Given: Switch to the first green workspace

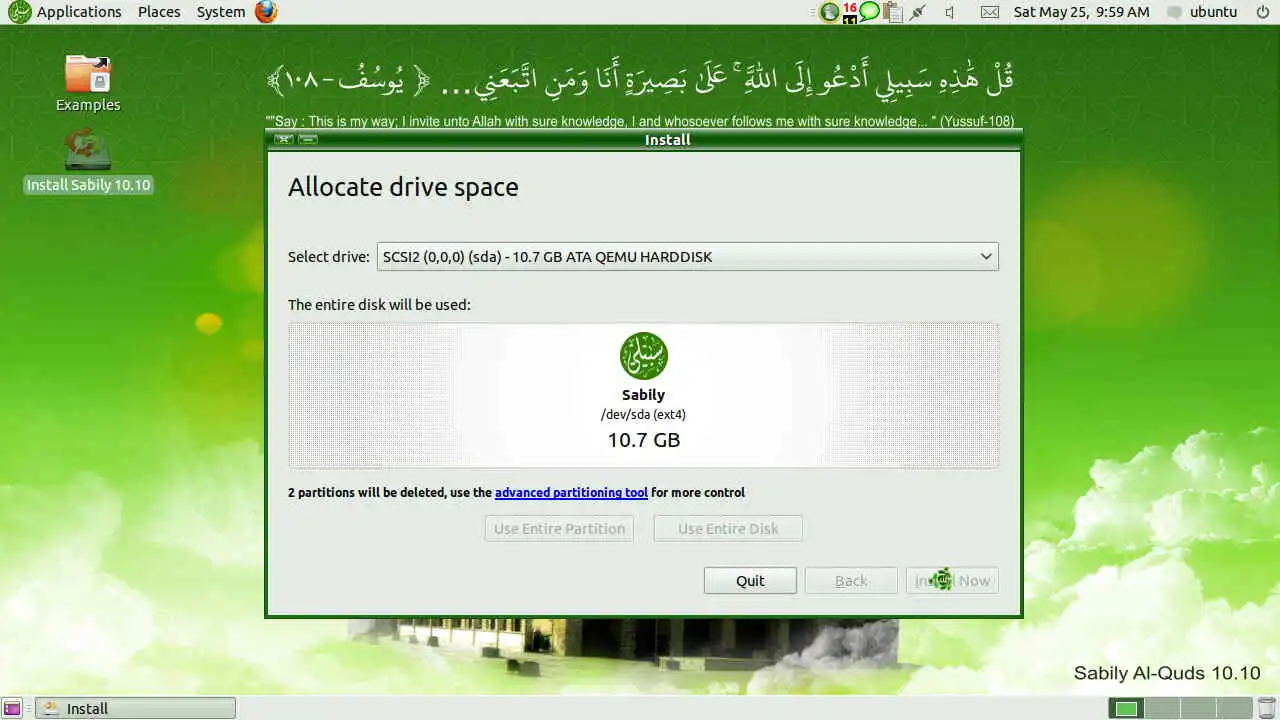Looking at the screenshot, I should click(1127, 709).
